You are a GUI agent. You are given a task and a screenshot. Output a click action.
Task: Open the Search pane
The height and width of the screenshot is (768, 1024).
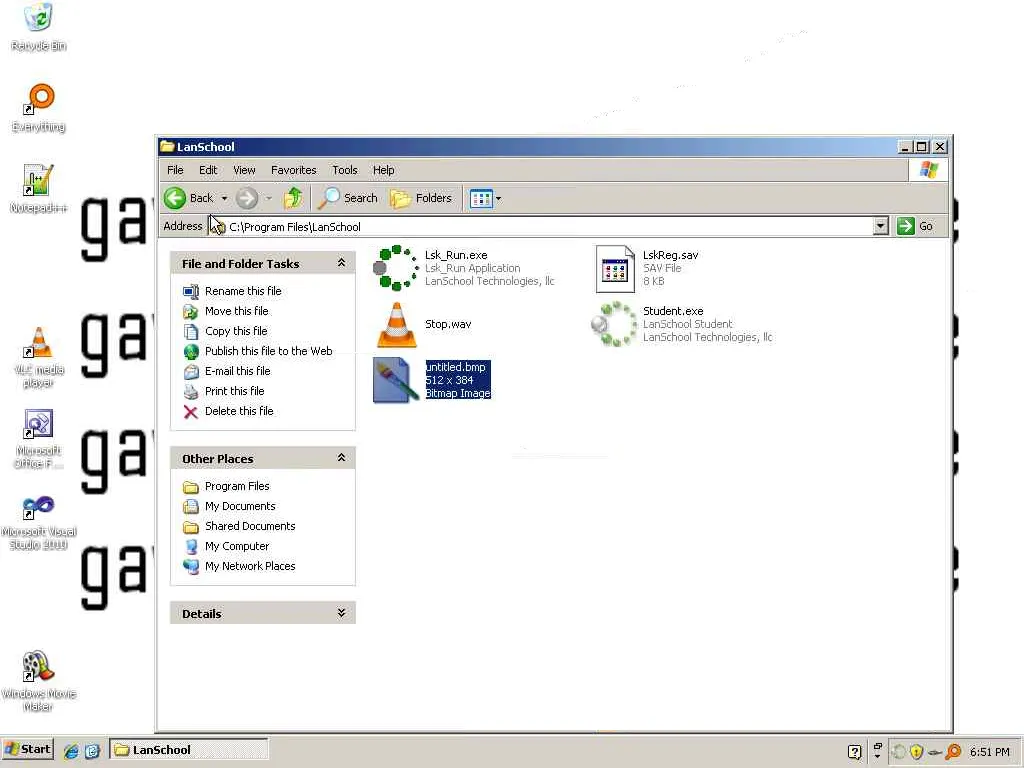click(347, 198)
